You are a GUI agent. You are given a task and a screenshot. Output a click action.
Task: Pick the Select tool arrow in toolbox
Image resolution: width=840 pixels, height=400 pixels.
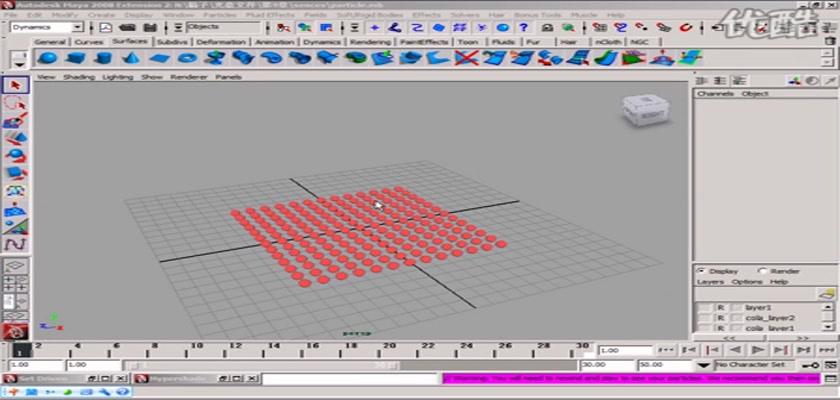(x=15, y=85)
